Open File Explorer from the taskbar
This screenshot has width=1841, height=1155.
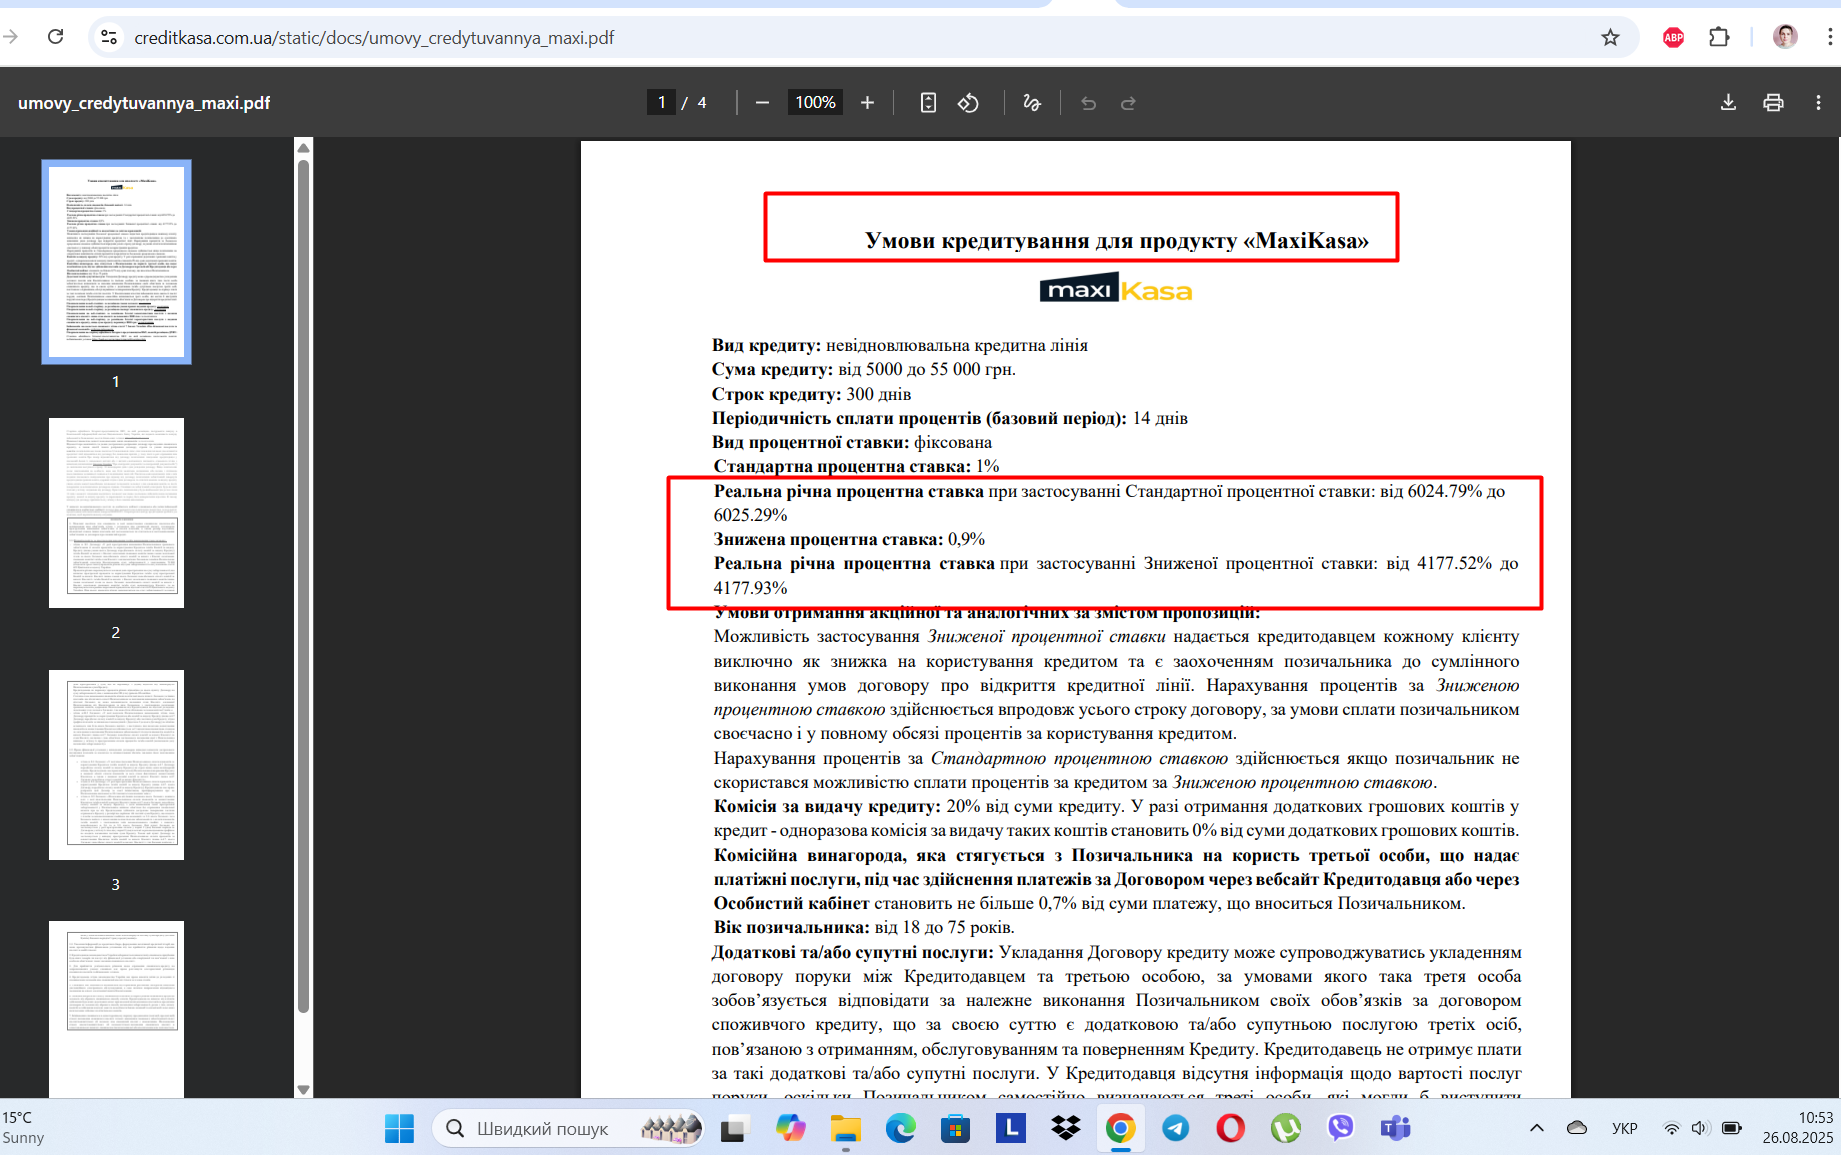[x=846, y=1128]
